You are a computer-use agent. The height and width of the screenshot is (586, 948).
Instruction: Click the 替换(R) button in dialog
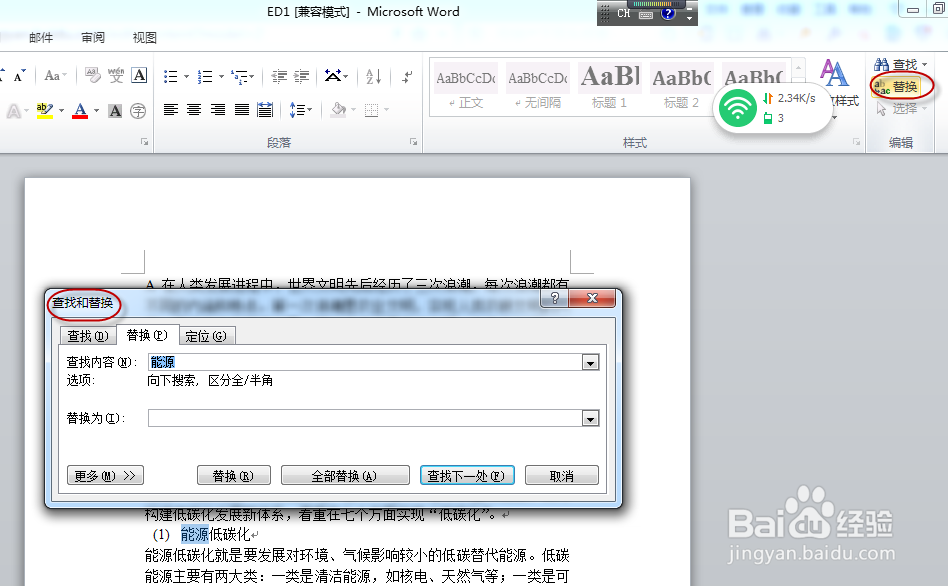click(x=233, y=475)
